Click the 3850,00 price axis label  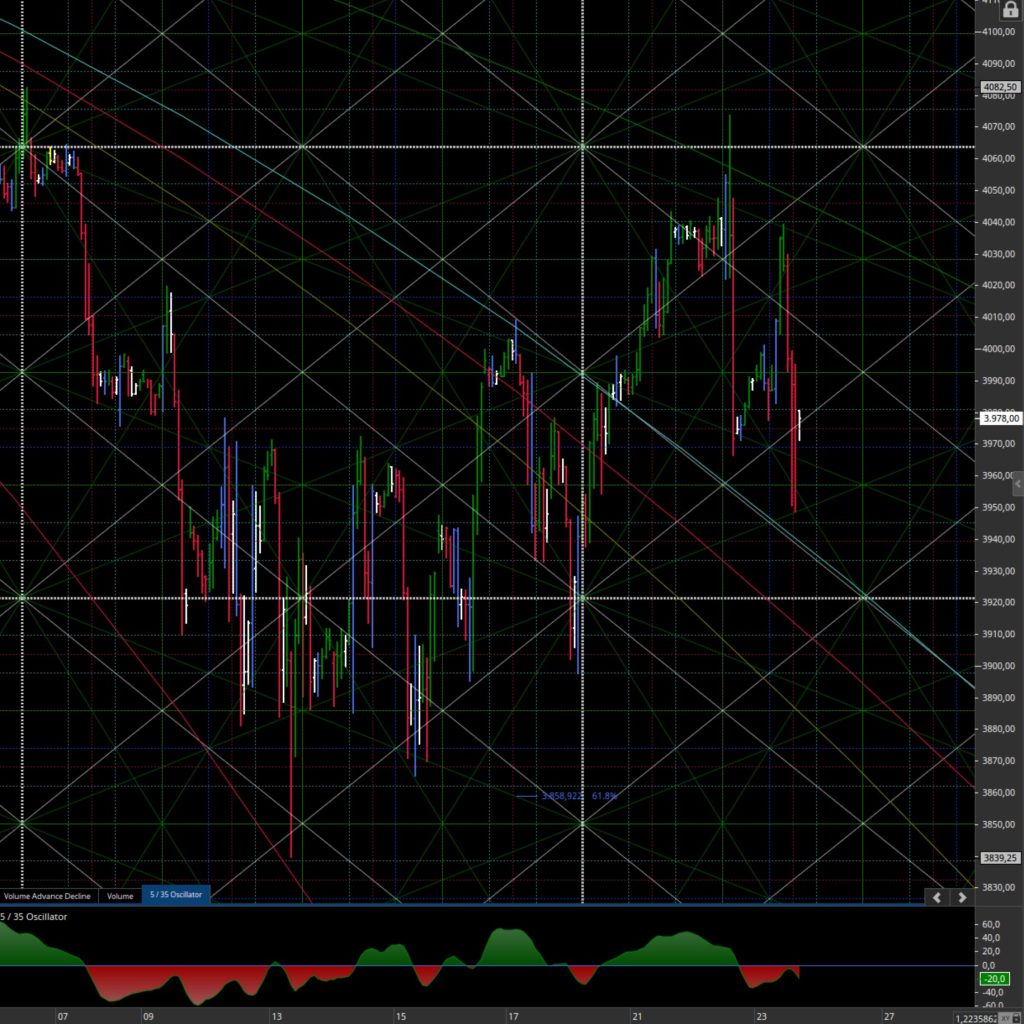[x=999, y=824]
